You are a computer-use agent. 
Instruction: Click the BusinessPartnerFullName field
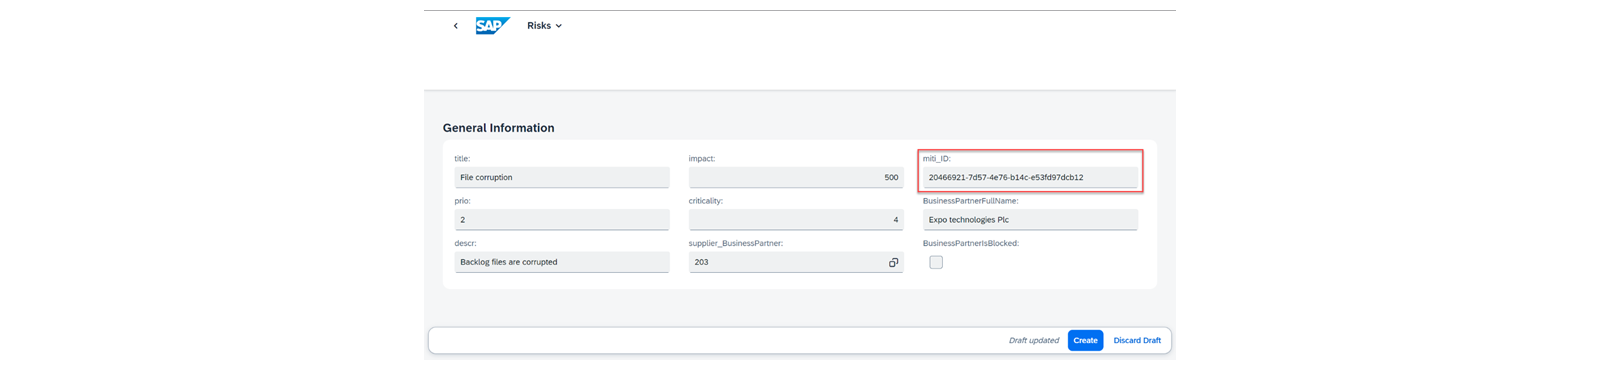point(1030,219)
